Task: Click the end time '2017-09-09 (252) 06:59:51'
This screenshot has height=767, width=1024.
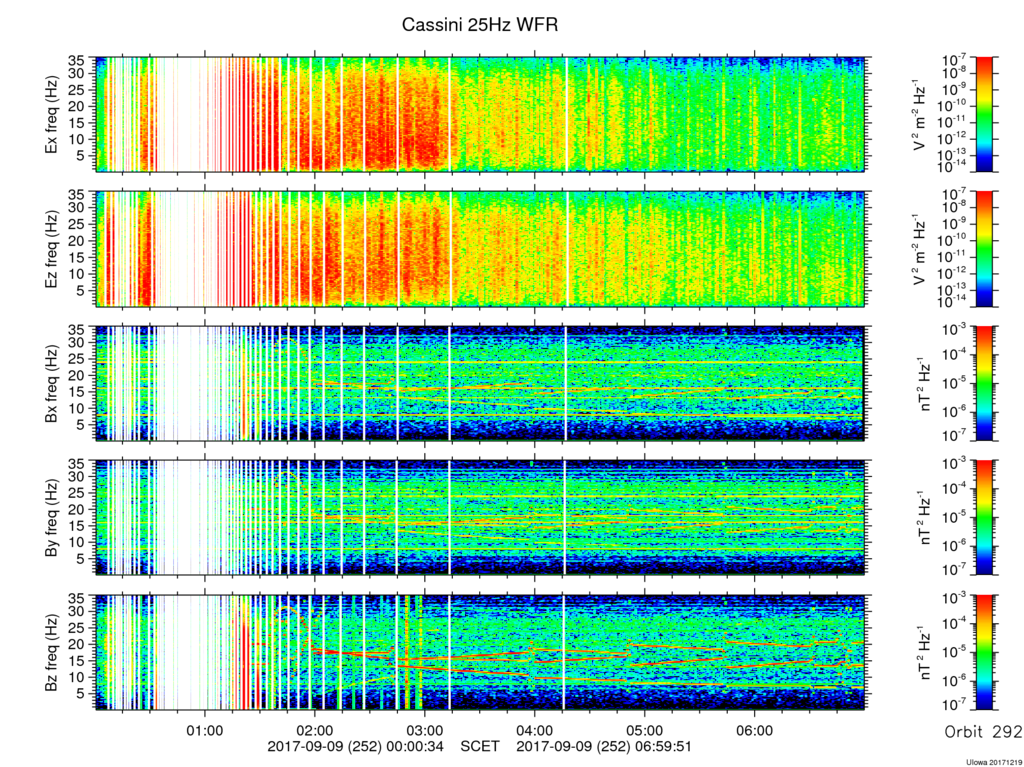Action: 604,746
